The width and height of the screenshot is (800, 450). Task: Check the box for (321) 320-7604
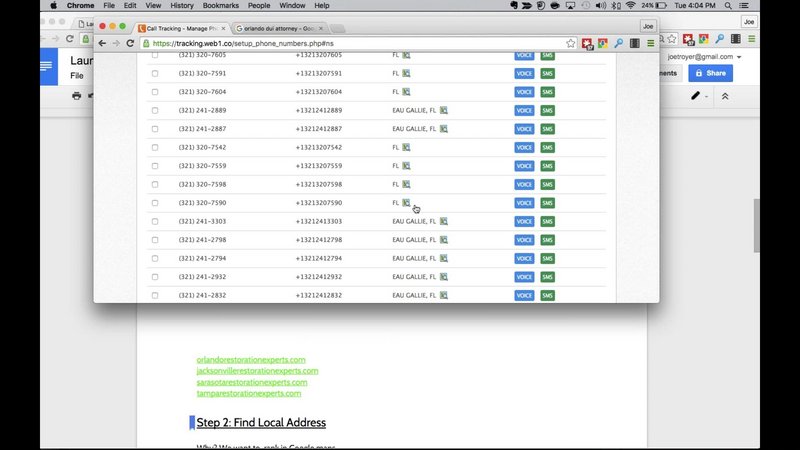coord(155,92)
